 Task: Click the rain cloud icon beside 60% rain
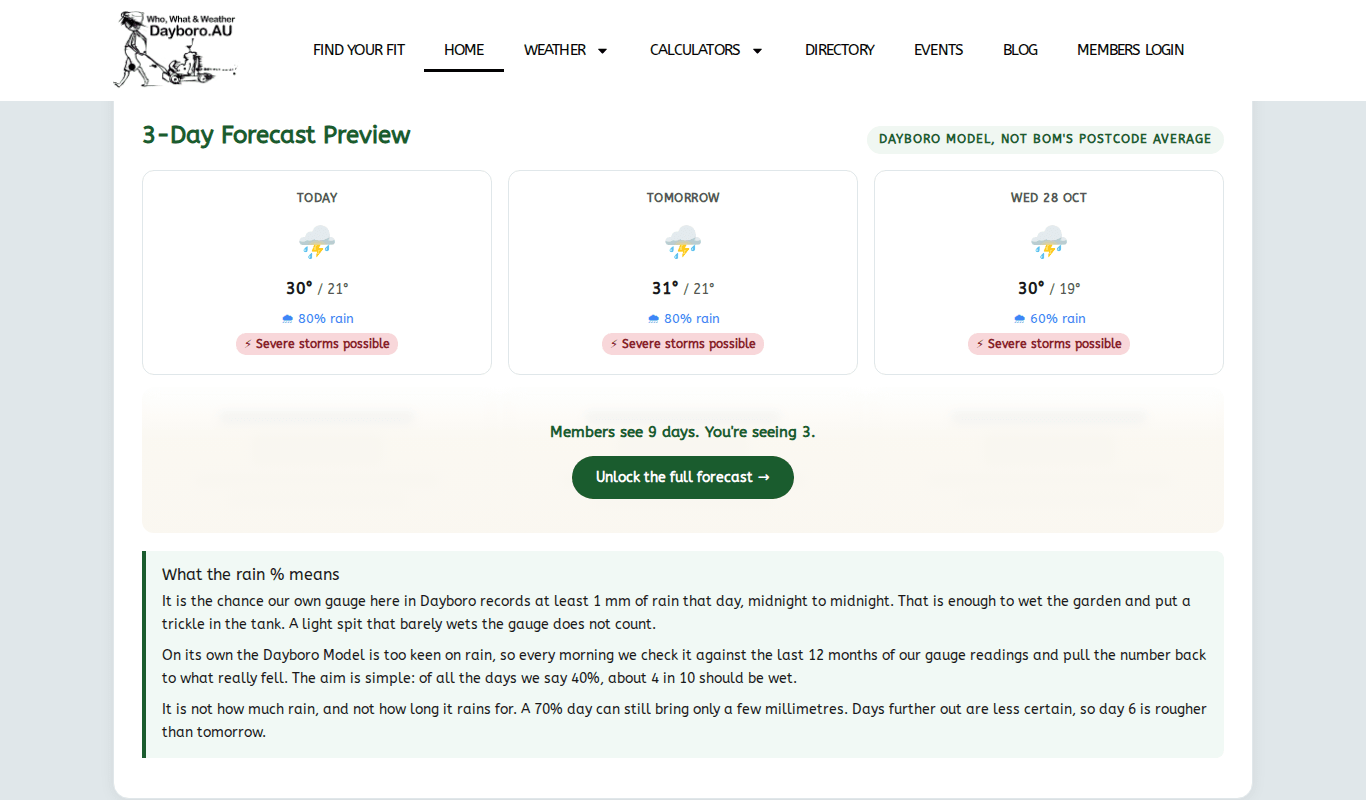point(1020,319)
